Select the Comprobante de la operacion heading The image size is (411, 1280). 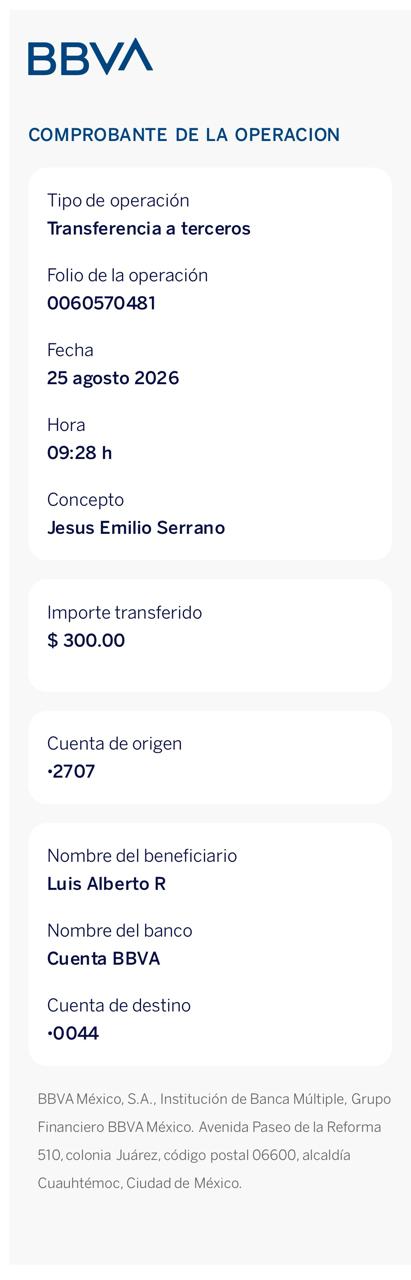pyautogui.click(x=184, y=135)
